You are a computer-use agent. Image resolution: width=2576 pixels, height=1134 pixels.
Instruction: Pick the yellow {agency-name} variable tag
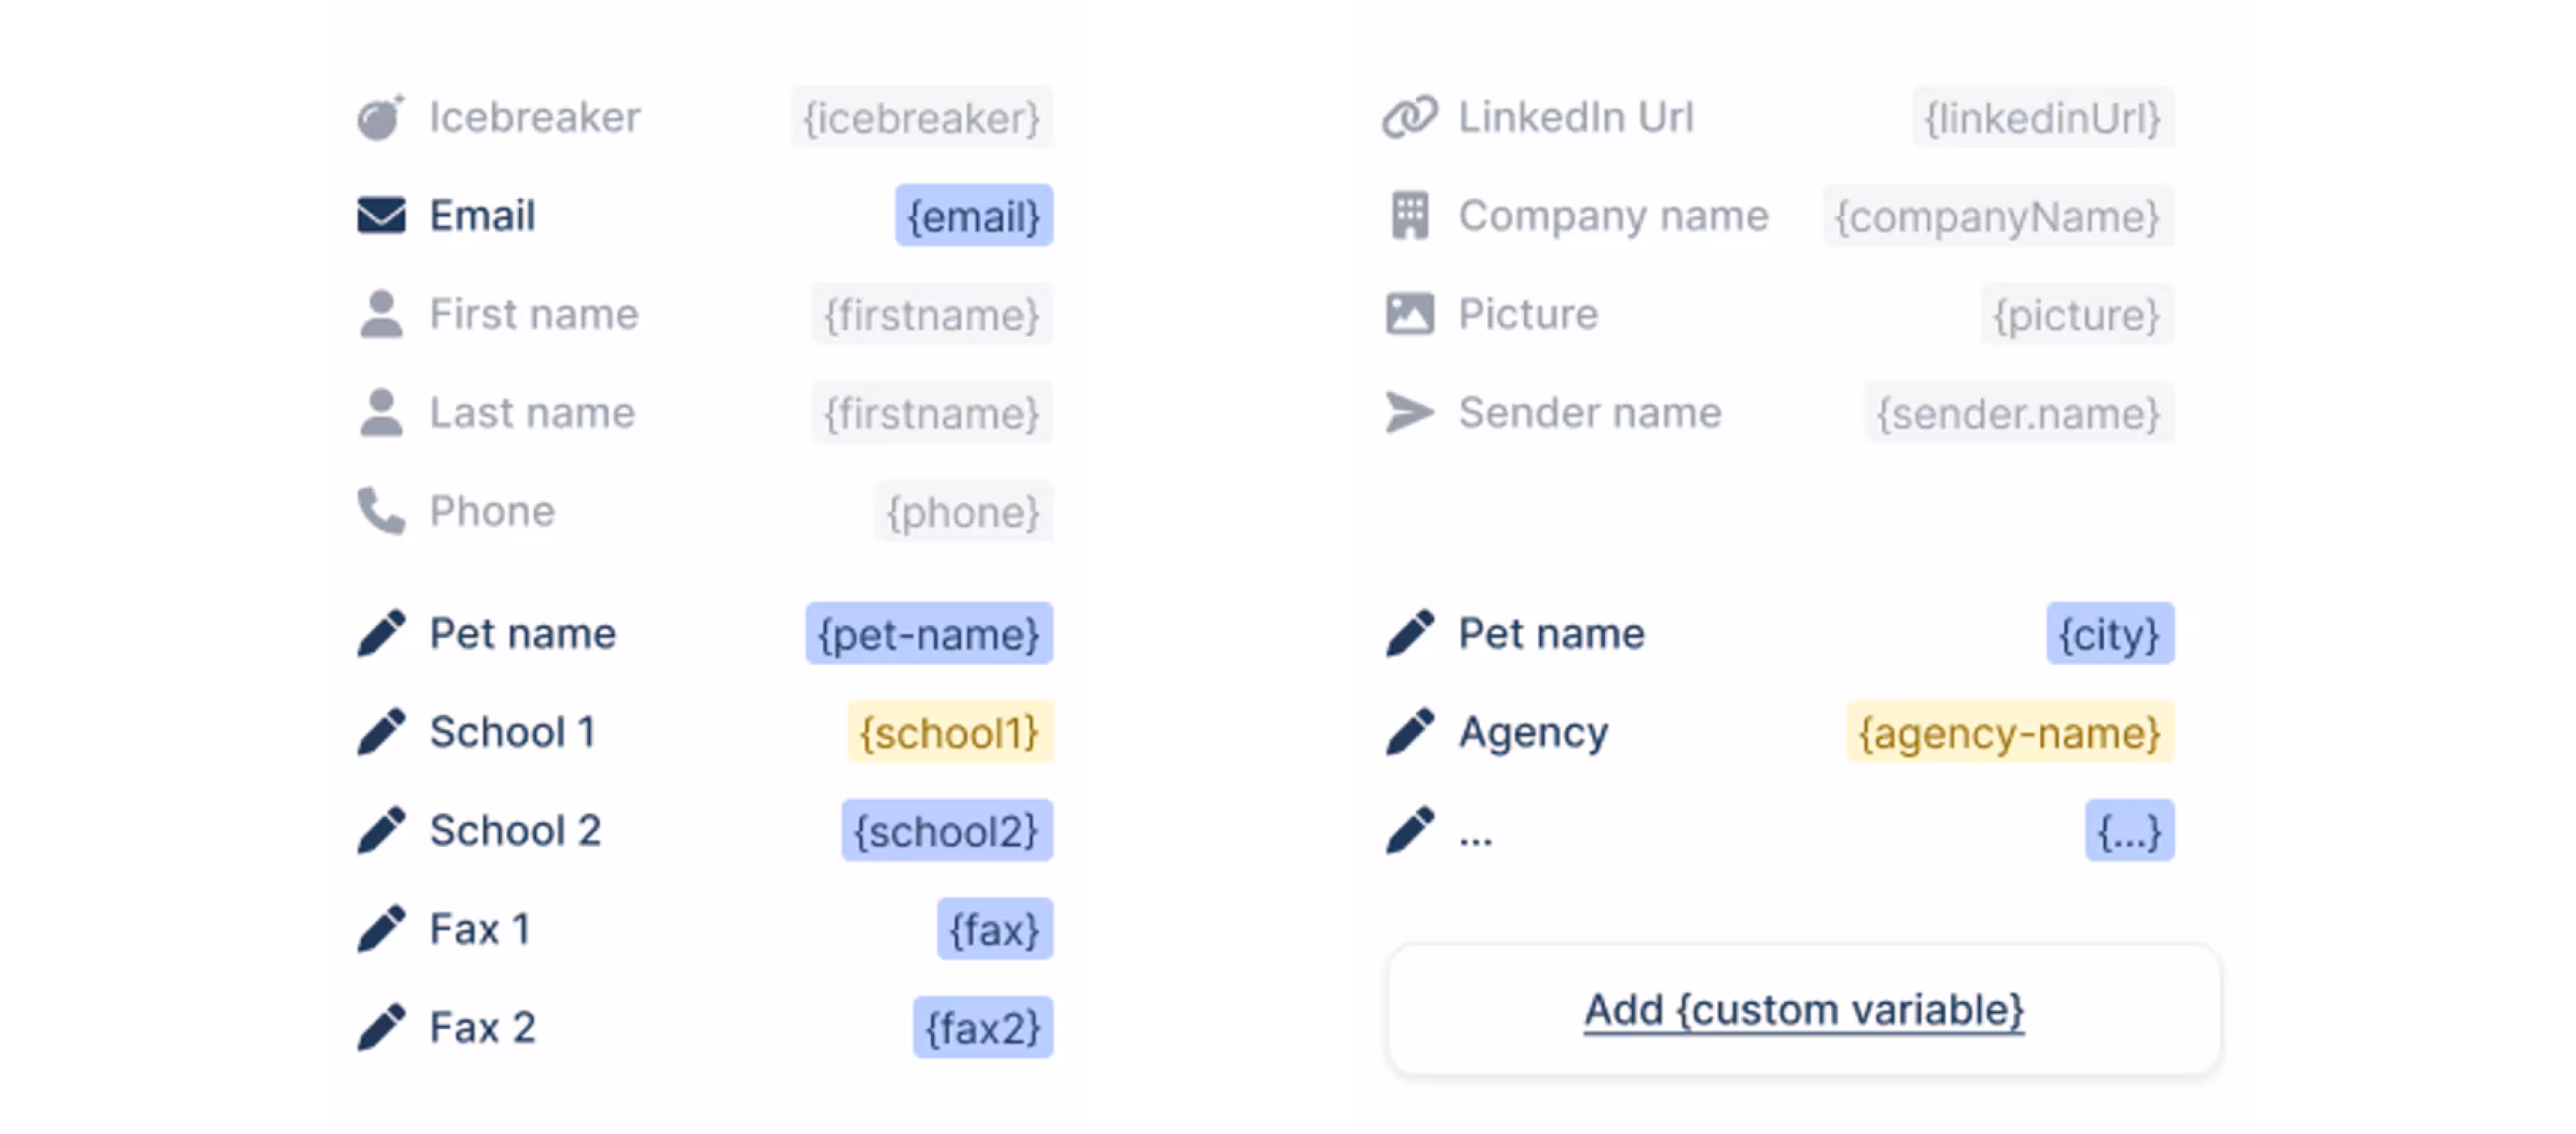[2009, 733]
